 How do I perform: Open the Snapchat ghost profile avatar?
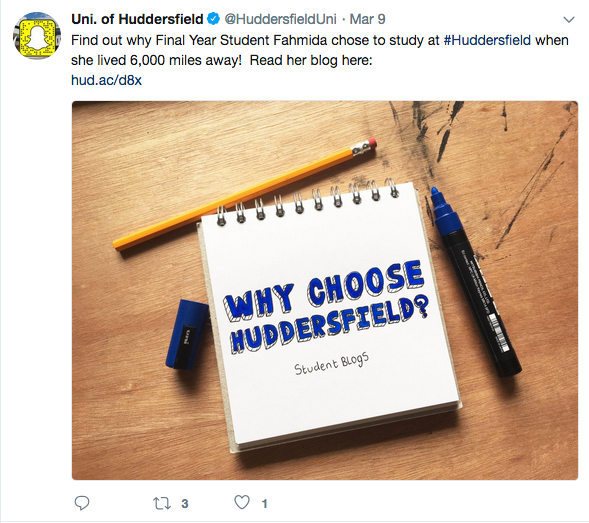point(36,36)
